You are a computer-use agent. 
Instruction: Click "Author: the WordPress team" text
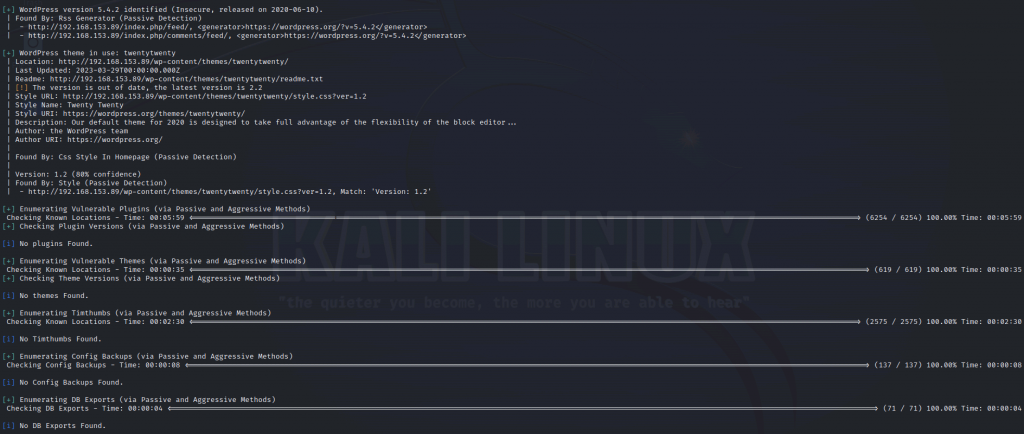(x=71, y=131)
